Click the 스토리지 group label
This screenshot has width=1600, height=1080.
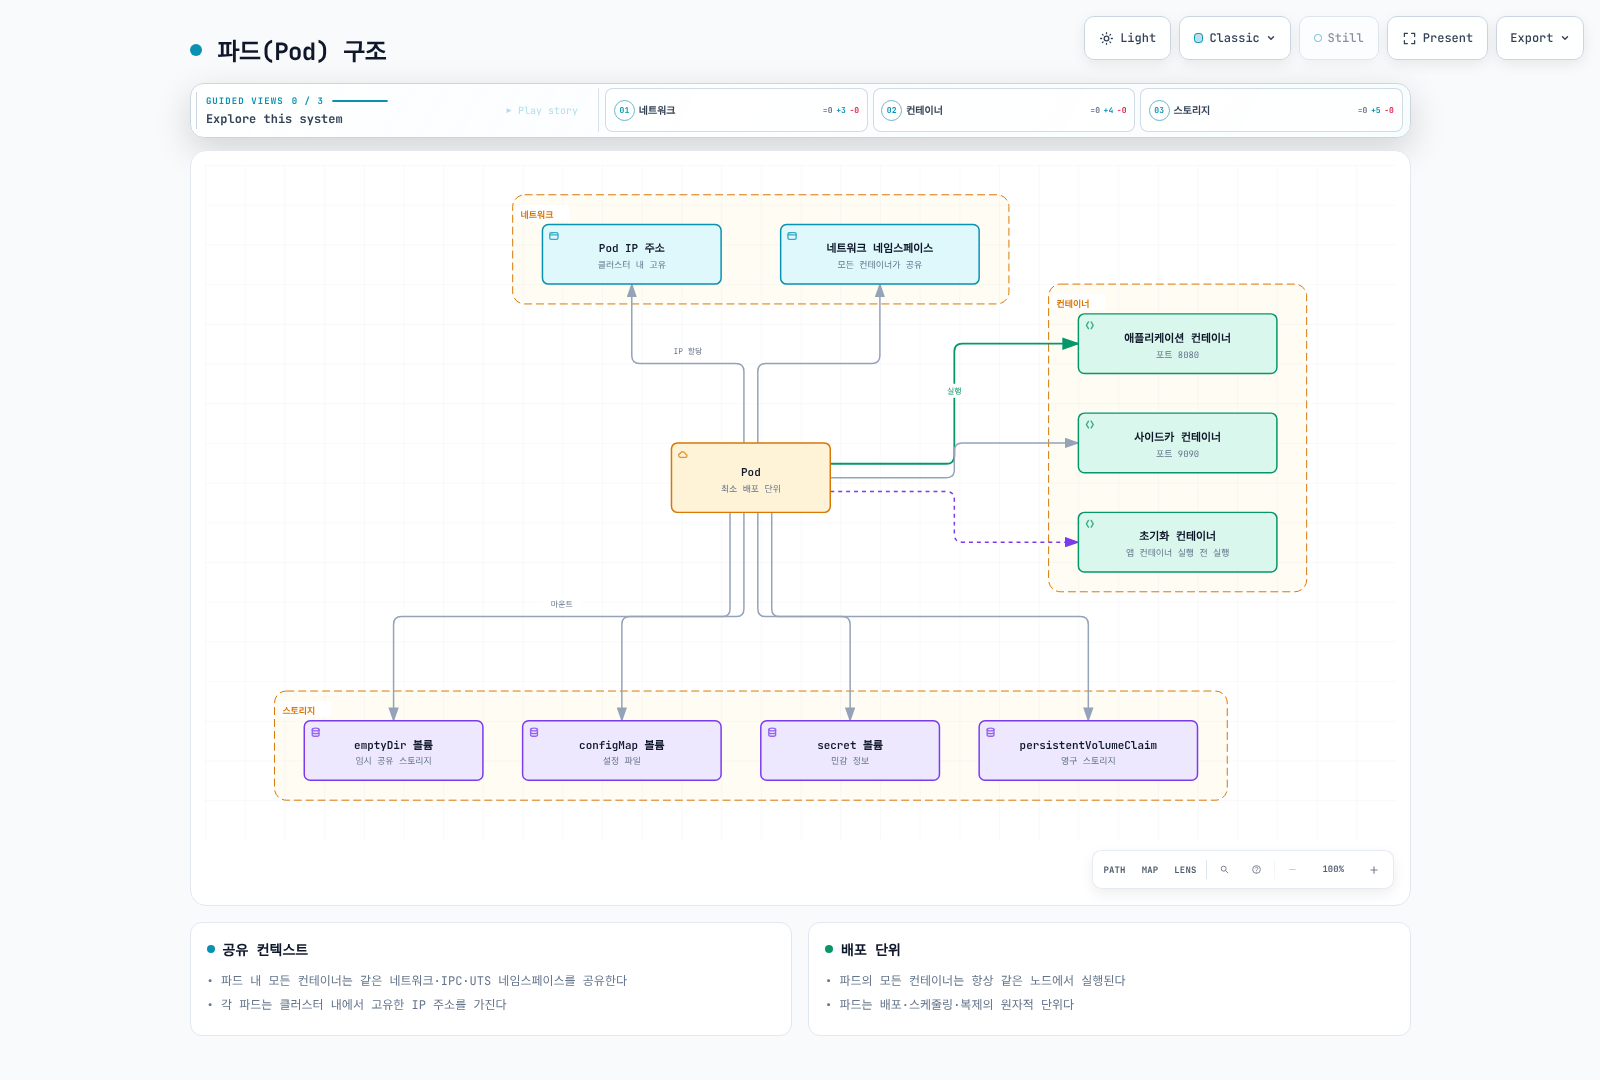tap(299, 711)
